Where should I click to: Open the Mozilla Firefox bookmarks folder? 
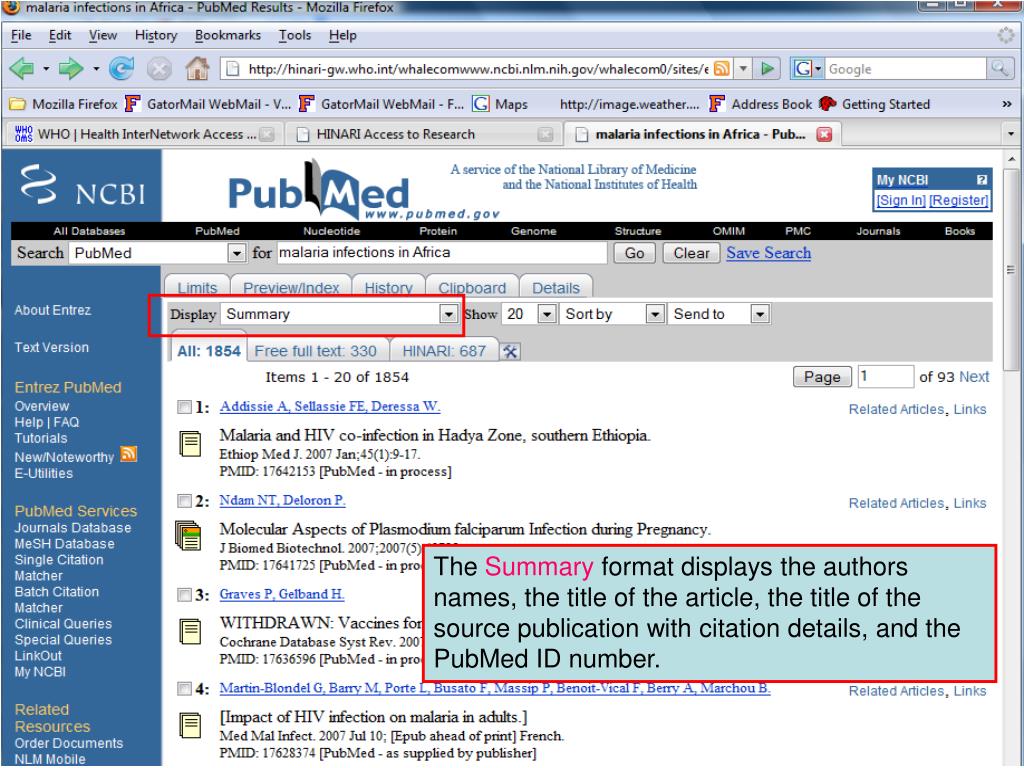(63, 104)
